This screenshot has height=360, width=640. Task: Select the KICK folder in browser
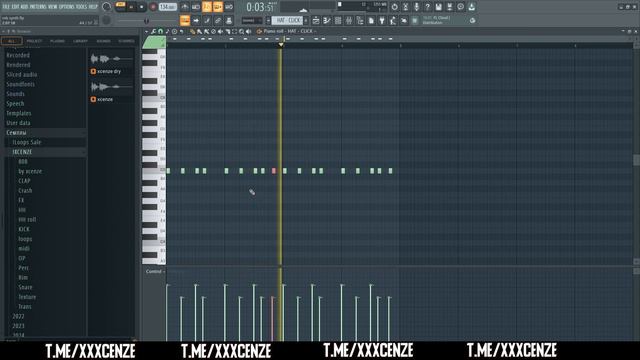point(24,229)
